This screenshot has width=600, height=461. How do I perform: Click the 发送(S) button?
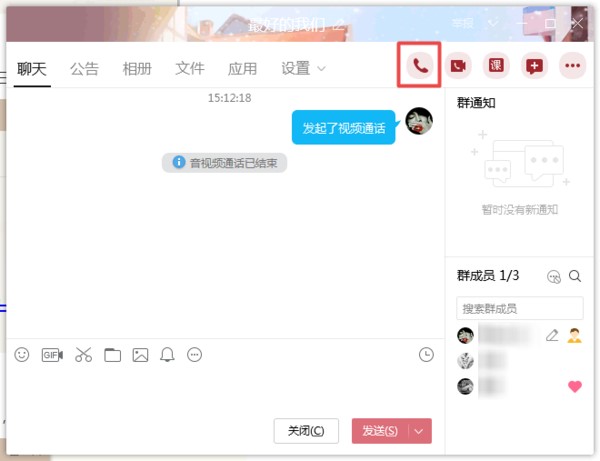(x=380, y=431)
